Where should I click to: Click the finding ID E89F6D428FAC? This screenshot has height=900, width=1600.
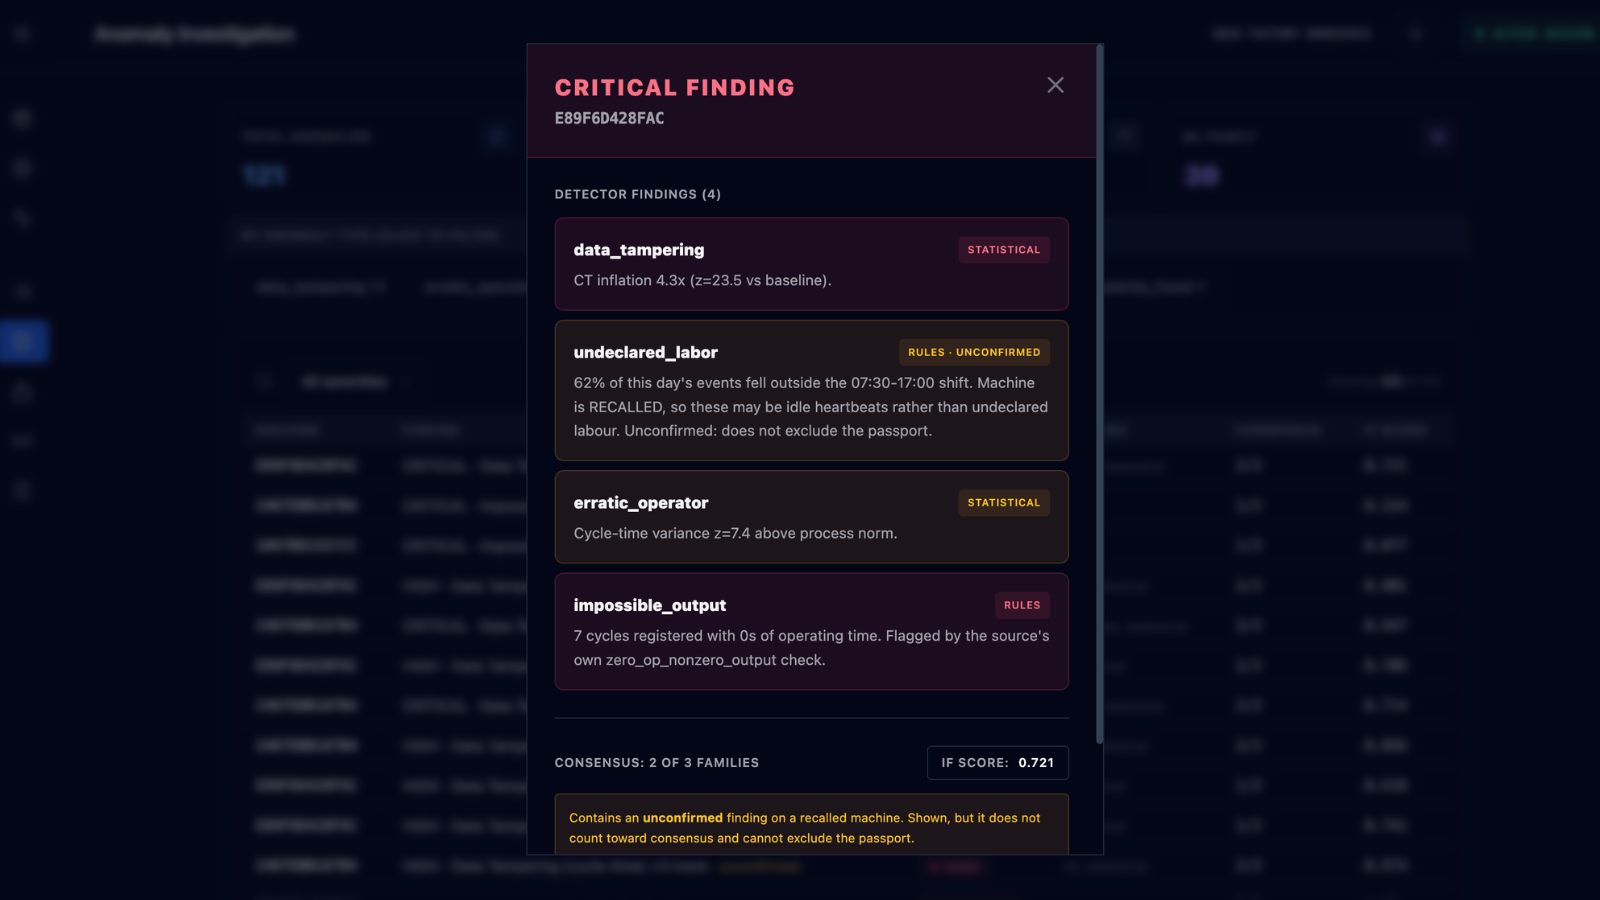coord(609,118)
